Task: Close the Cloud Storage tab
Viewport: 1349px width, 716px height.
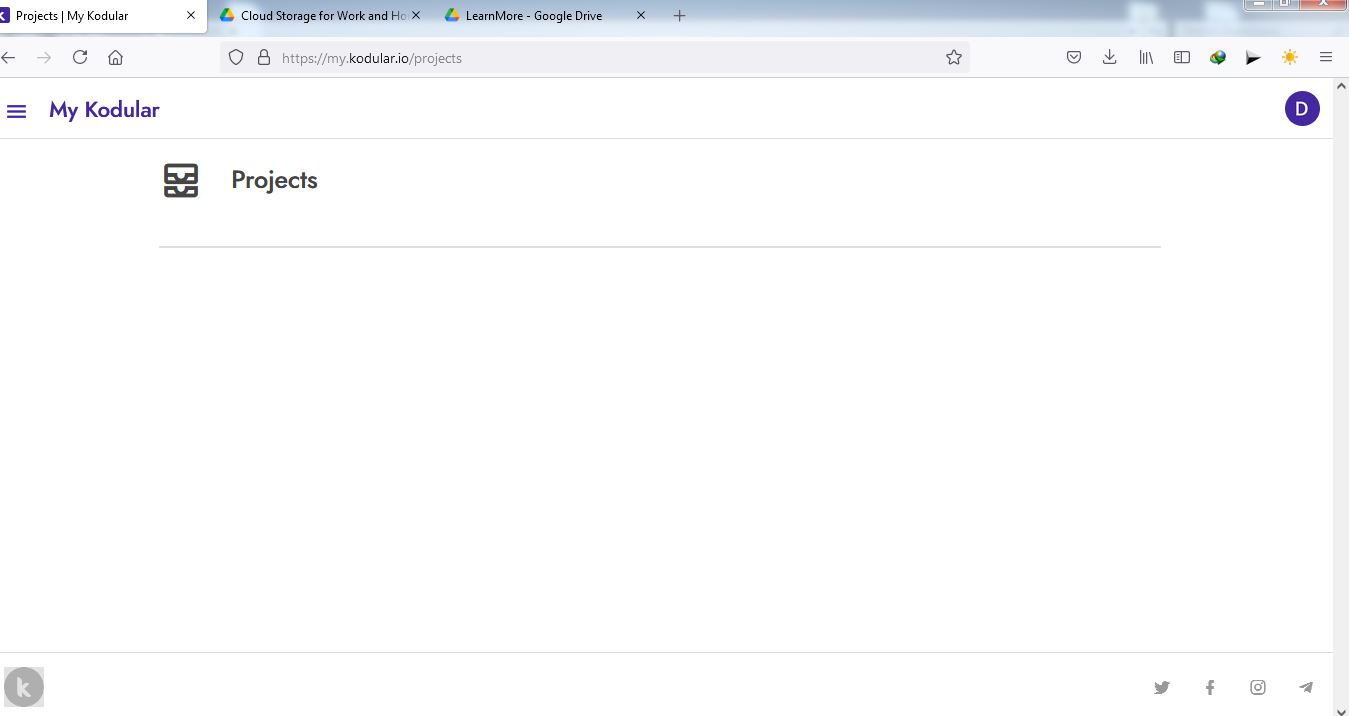Action: 416,16
